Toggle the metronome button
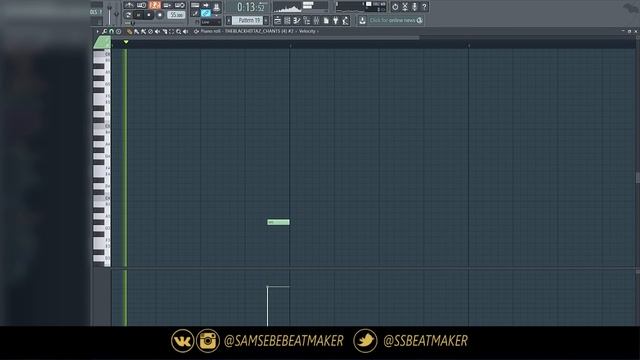The image size is (640, 360). (x=129, y=5)
